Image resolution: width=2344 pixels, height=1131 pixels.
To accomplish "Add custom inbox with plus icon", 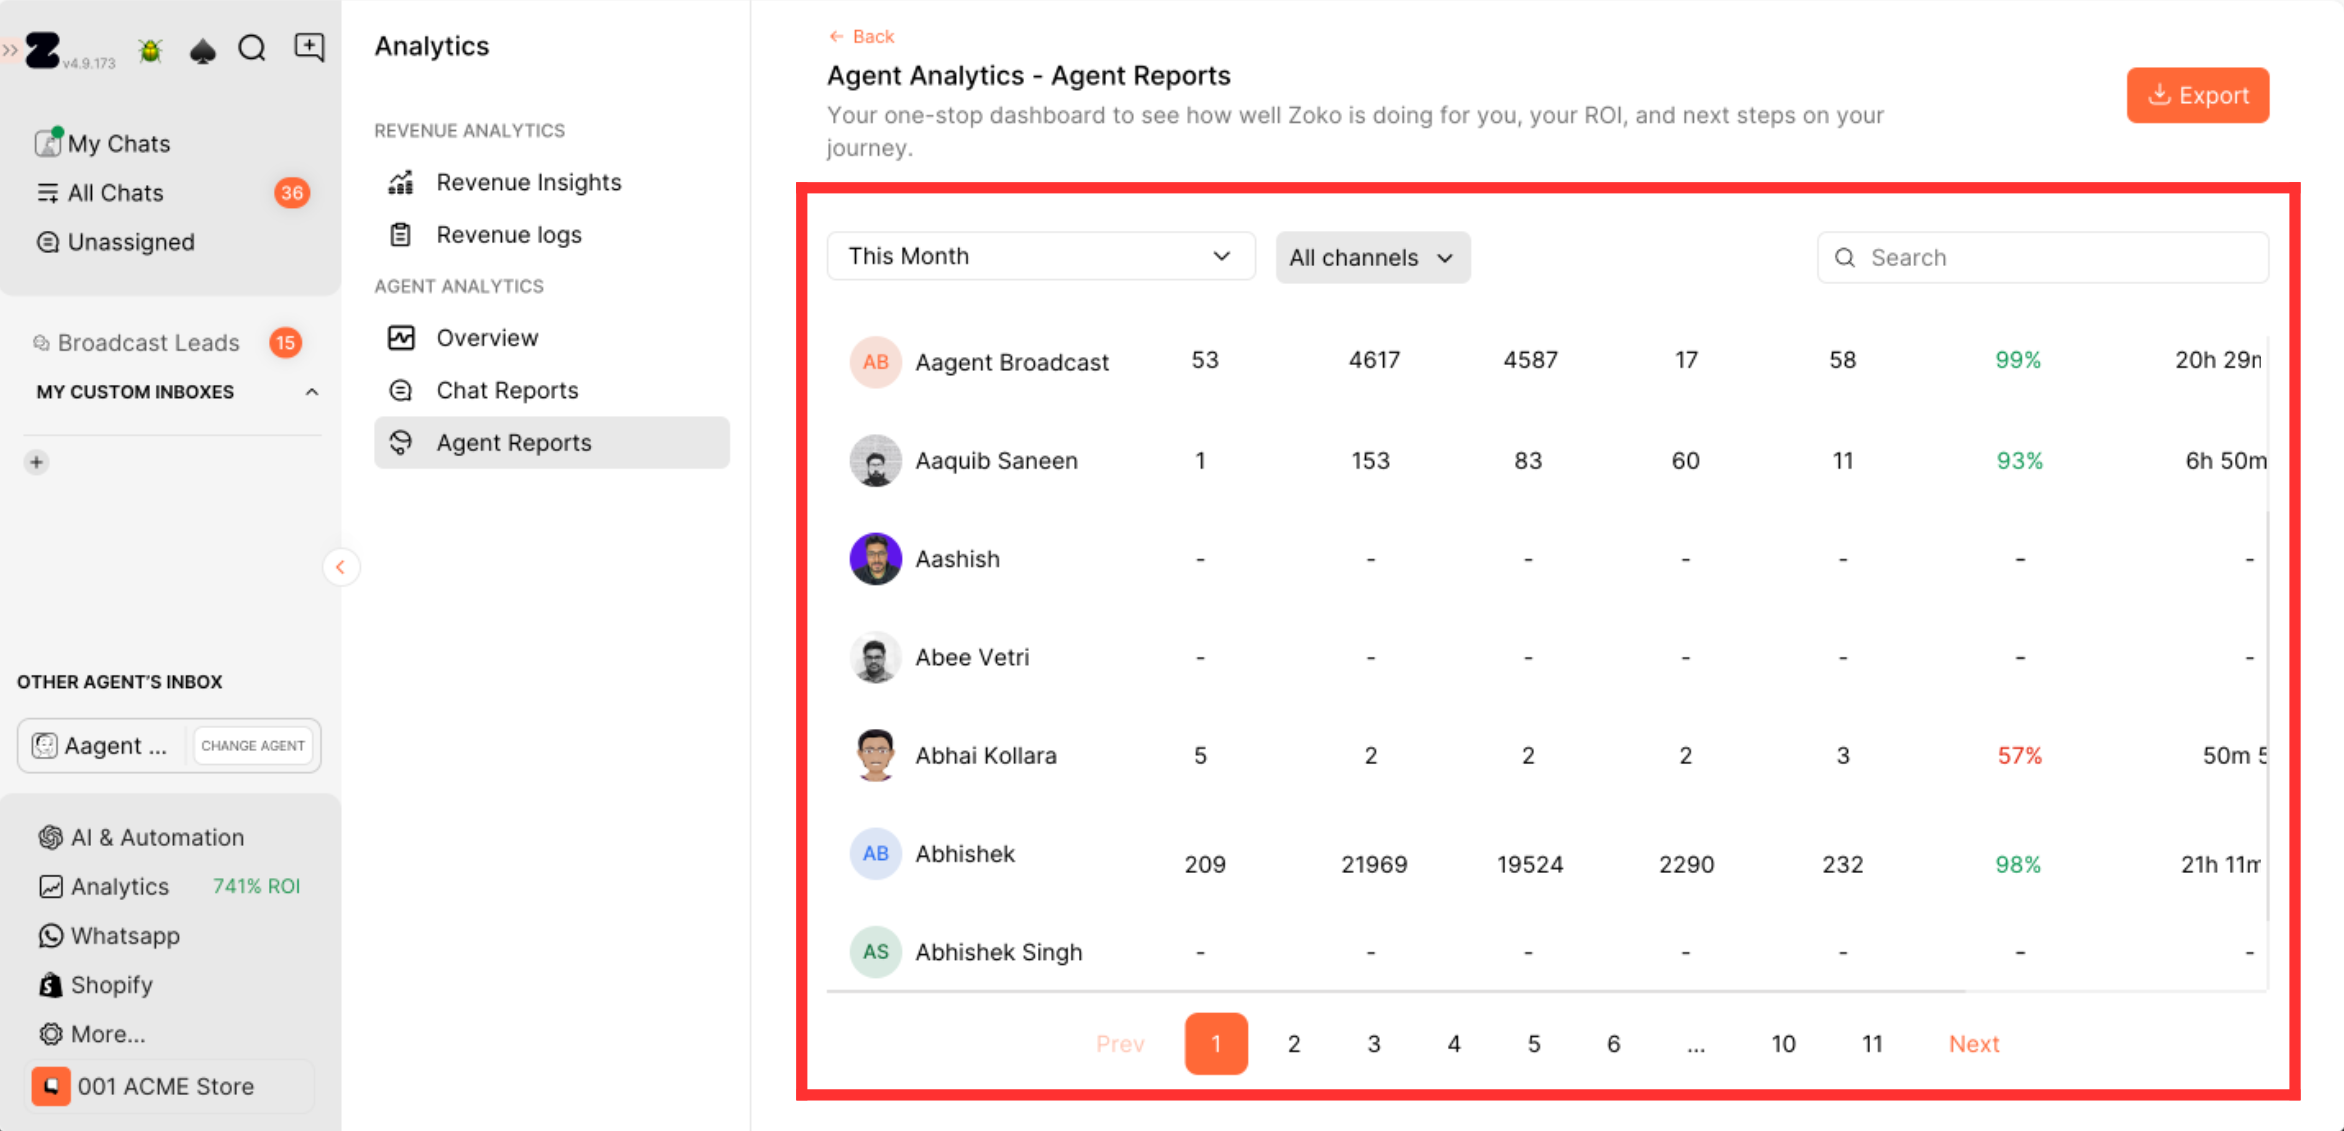I will point(37,462).
